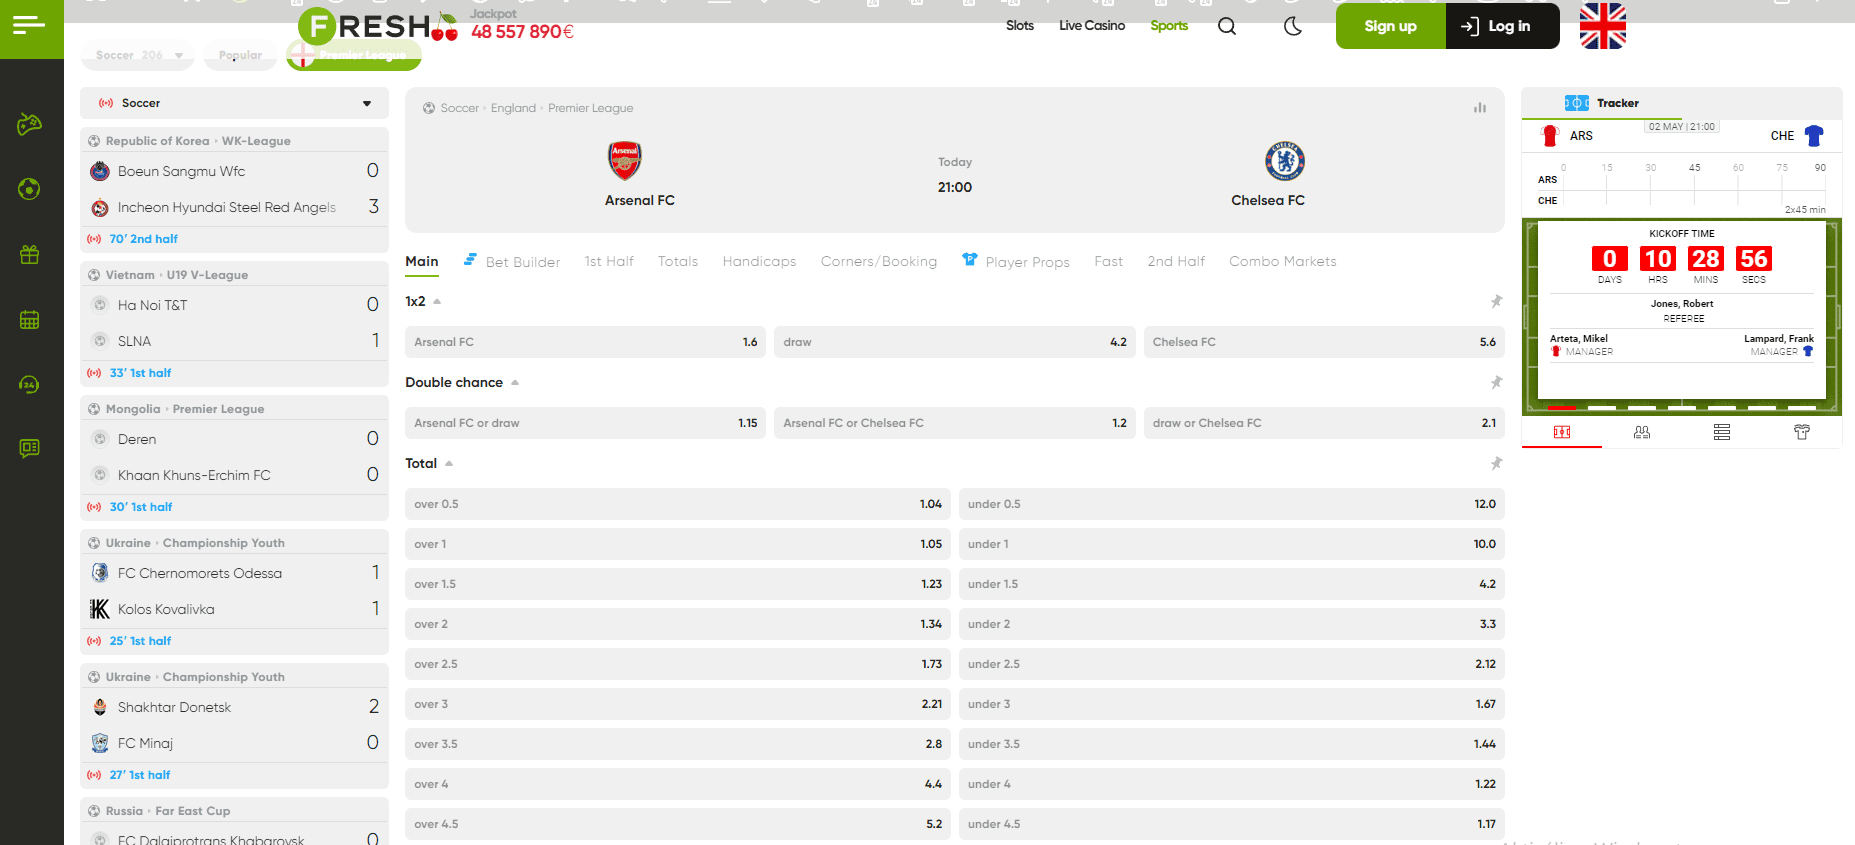Click the Premier League breadcrumb link
Image resolution: width=1855 pixels, height=845 pixels.
tap(591, 108)
